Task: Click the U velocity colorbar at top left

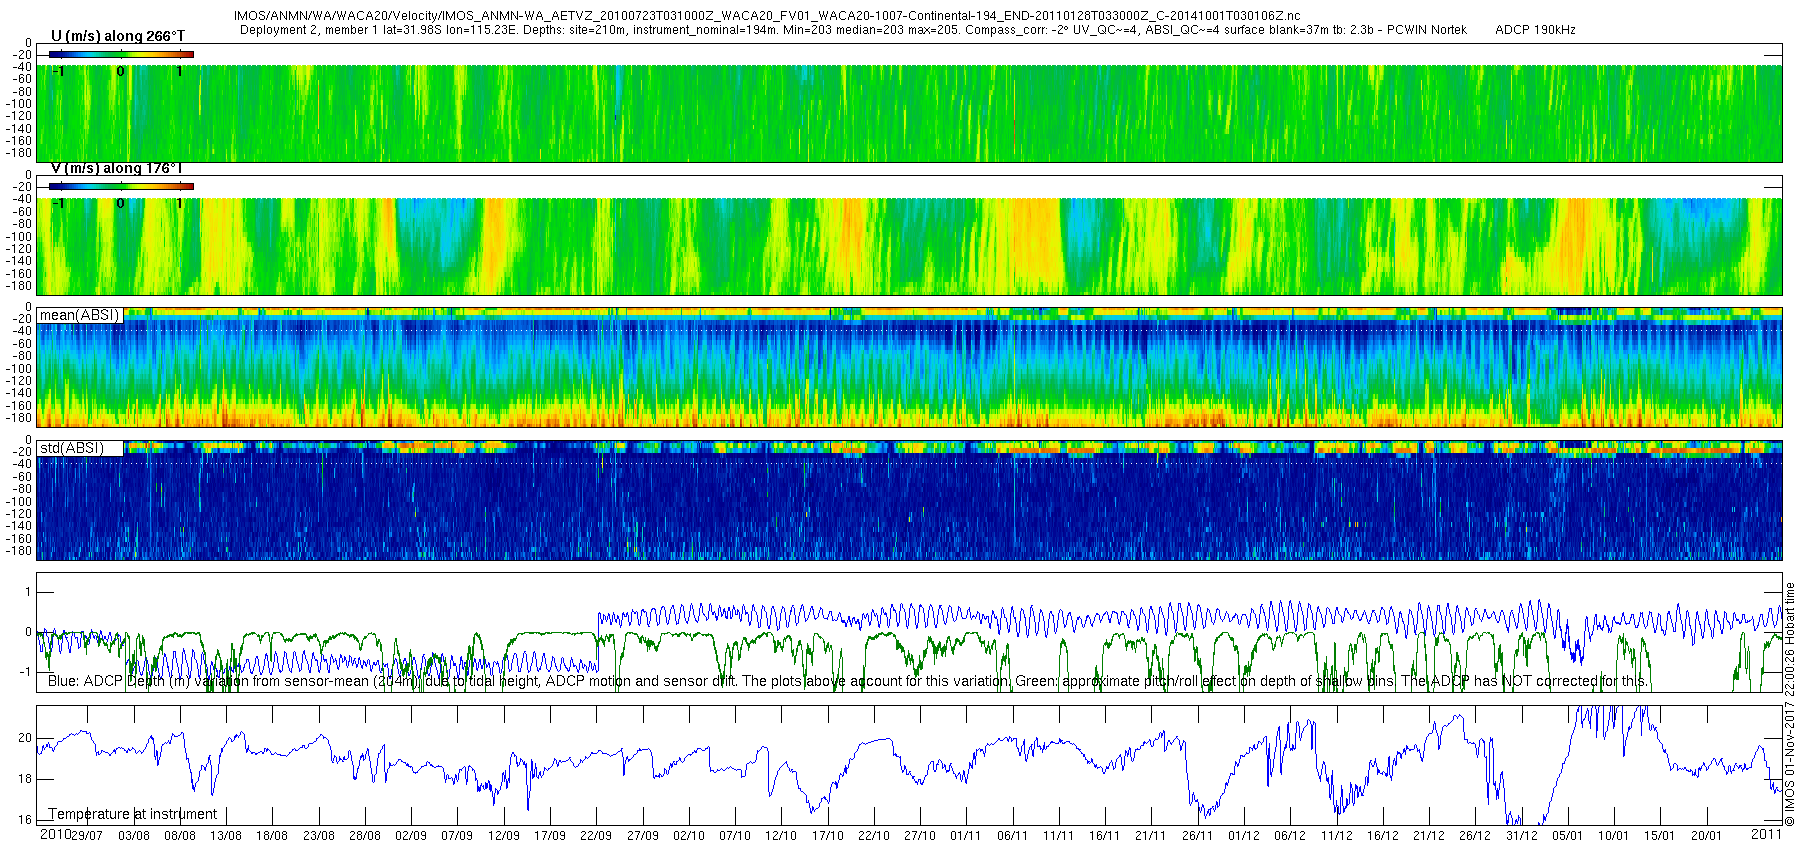Action: tap(121, 54)
